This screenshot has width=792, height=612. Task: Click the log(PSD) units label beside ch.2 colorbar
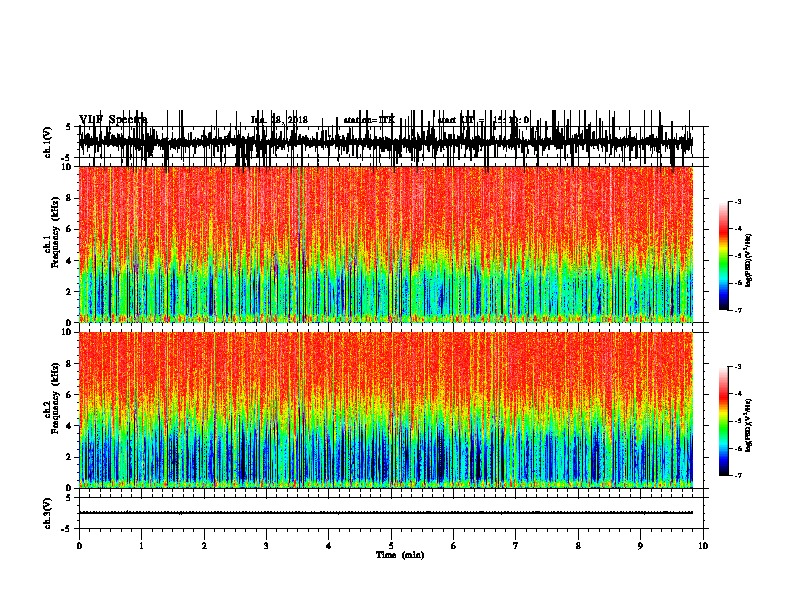pyautogui.click(x=749, y=425)
